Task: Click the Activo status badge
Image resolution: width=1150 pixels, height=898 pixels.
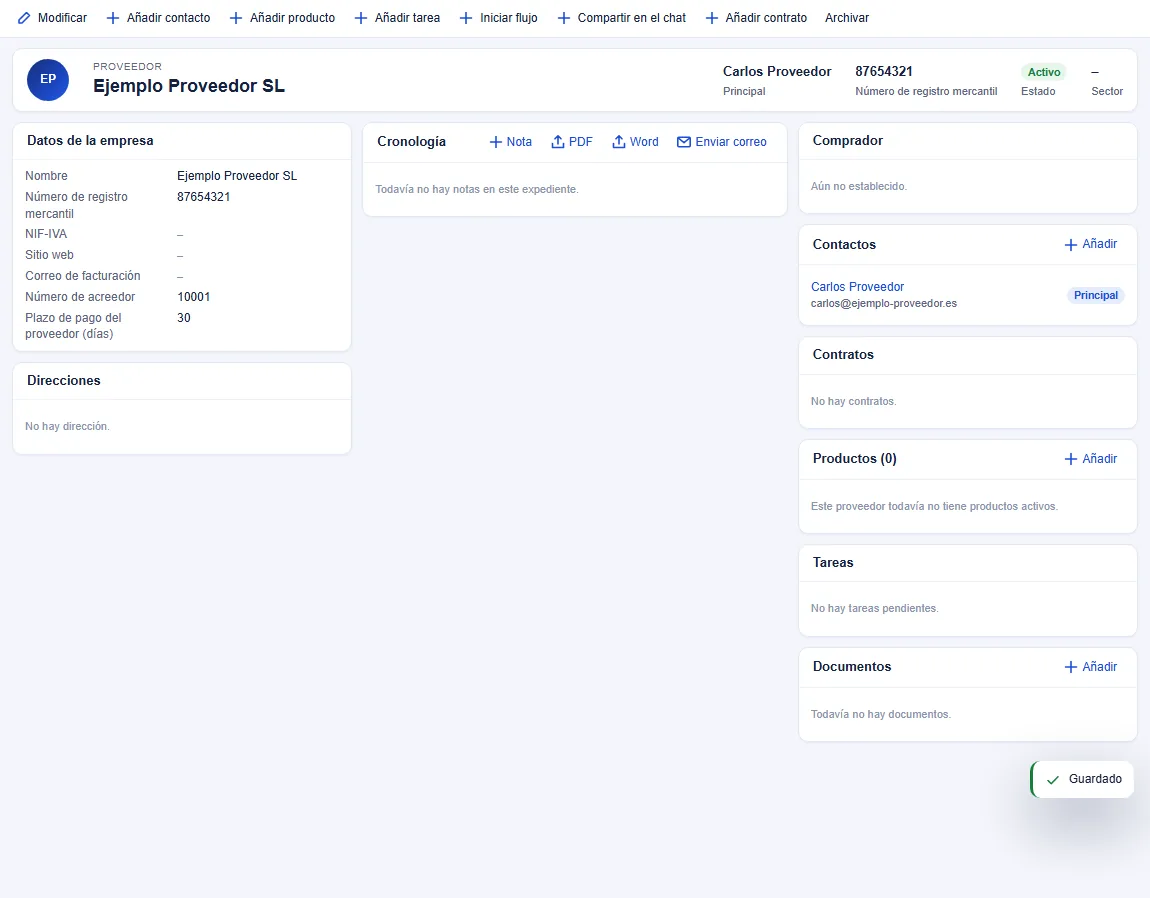Action: [x=1044, y=72]
